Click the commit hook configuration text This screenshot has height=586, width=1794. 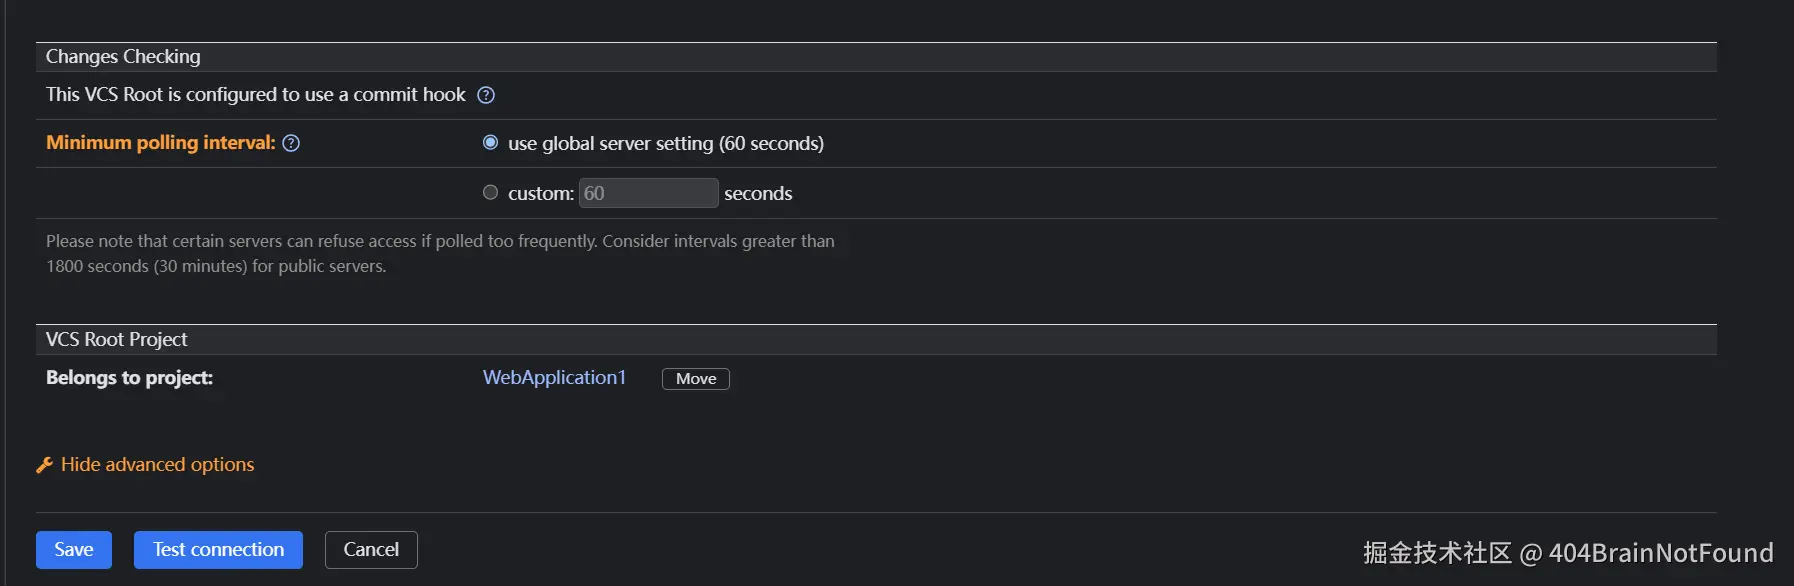point(255,94)
